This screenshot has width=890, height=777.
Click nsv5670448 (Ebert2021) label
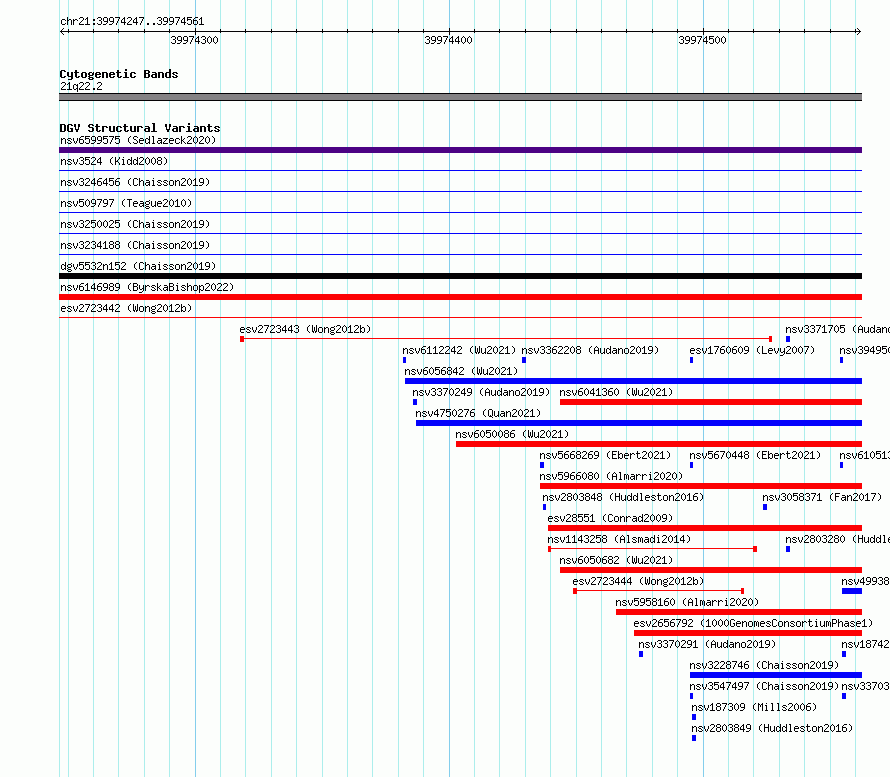click(755, 455)
